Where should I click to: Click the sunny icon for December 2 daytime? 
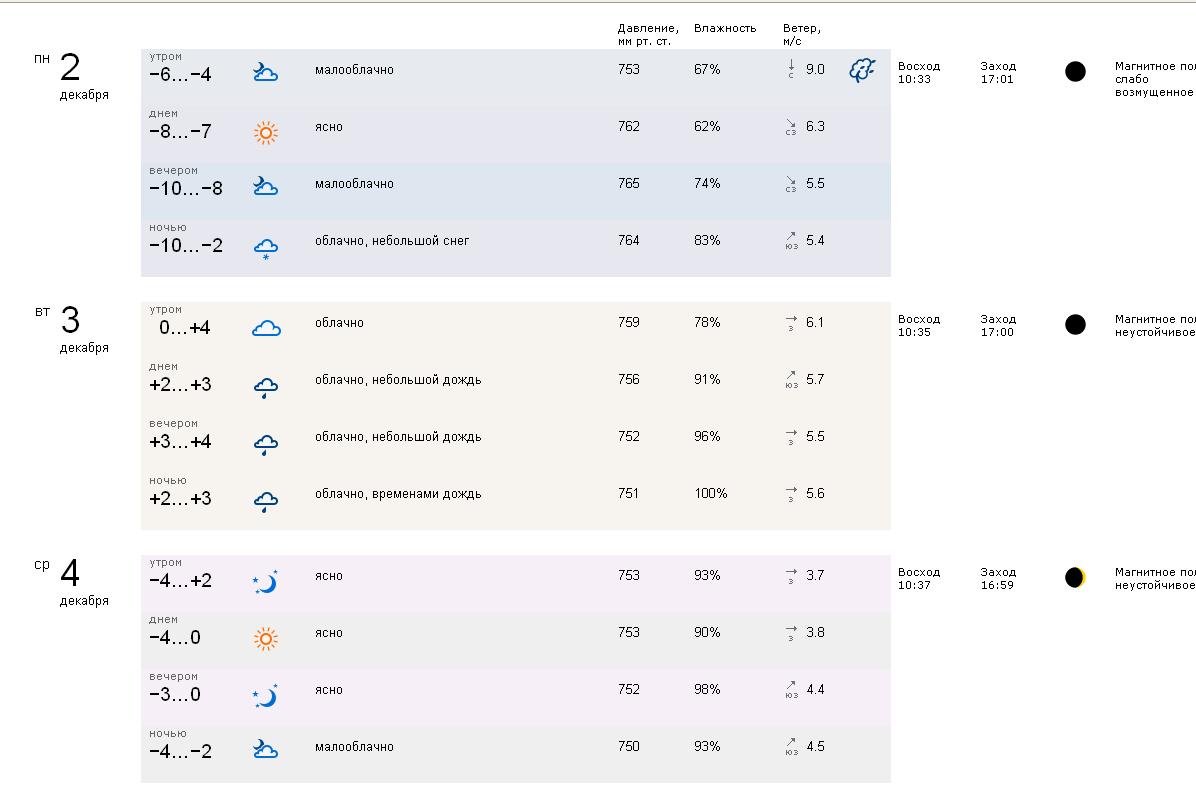(x=265, y=132)
